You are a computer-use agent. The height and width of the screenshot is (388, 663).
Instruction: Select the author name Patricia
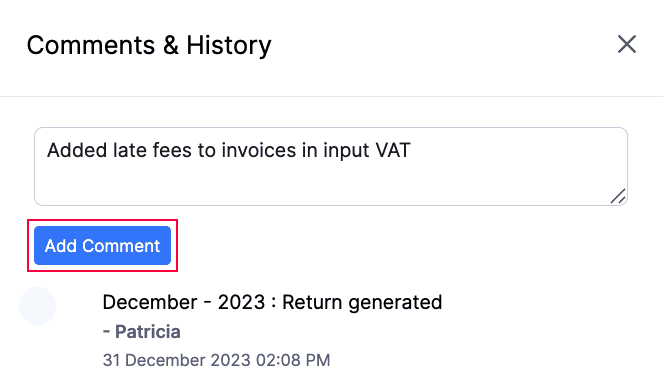pyautogui.click(x=148, y=332)
